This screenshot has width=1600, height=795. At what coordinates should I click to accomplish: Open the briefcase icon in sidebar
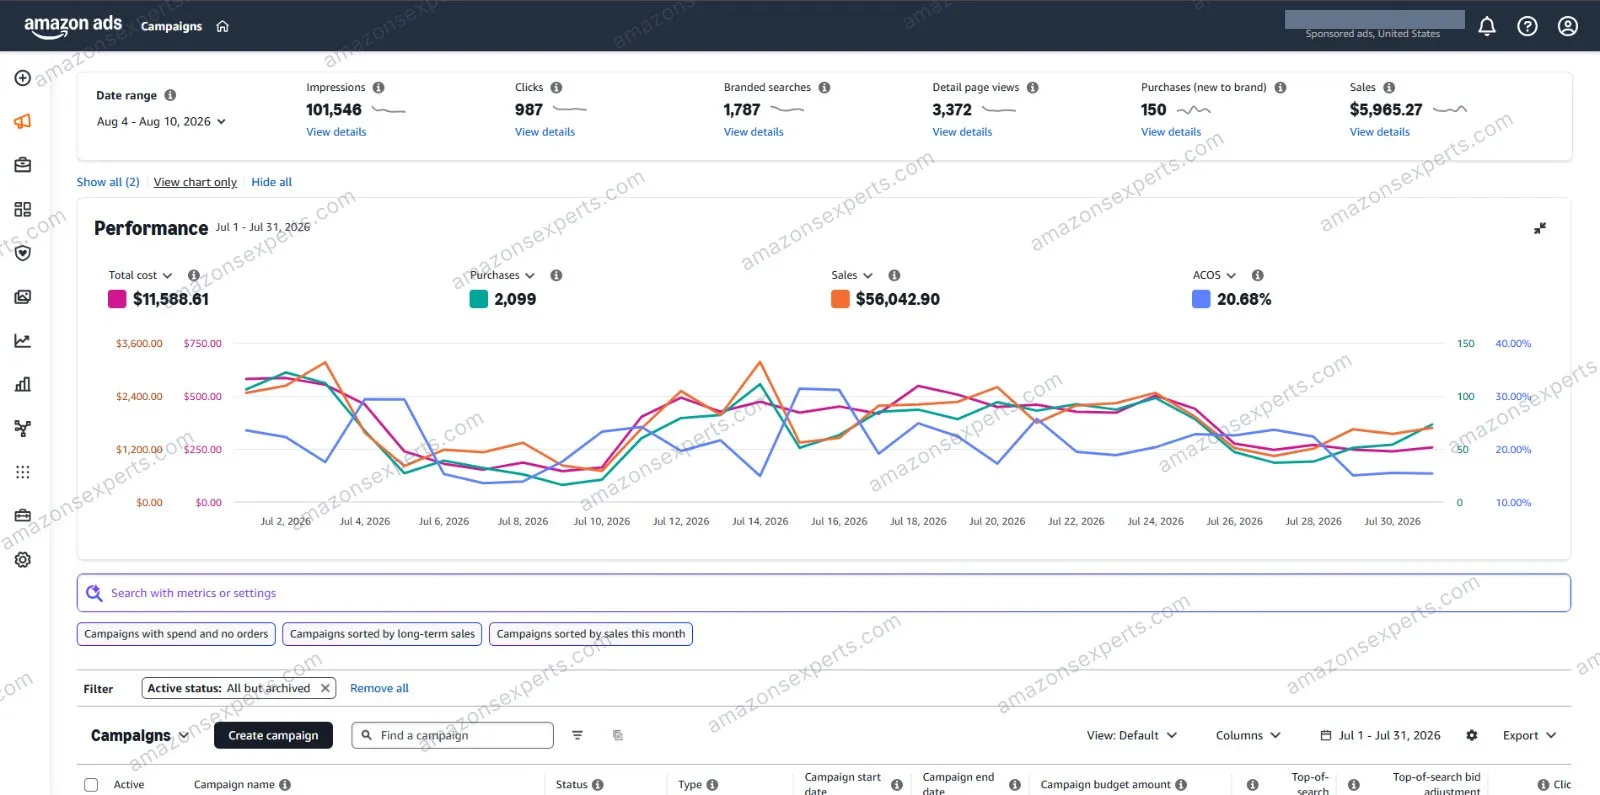(23, 165)
